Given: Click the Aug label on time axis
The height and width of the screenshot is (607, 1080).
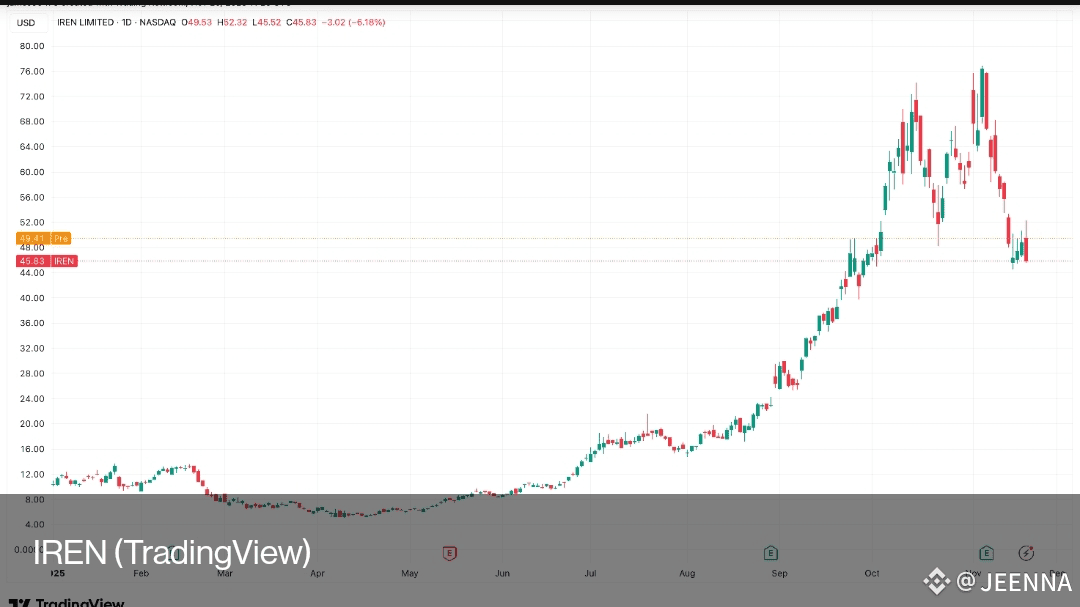Looking at the screenshot, I should click(x=687, y=573).
